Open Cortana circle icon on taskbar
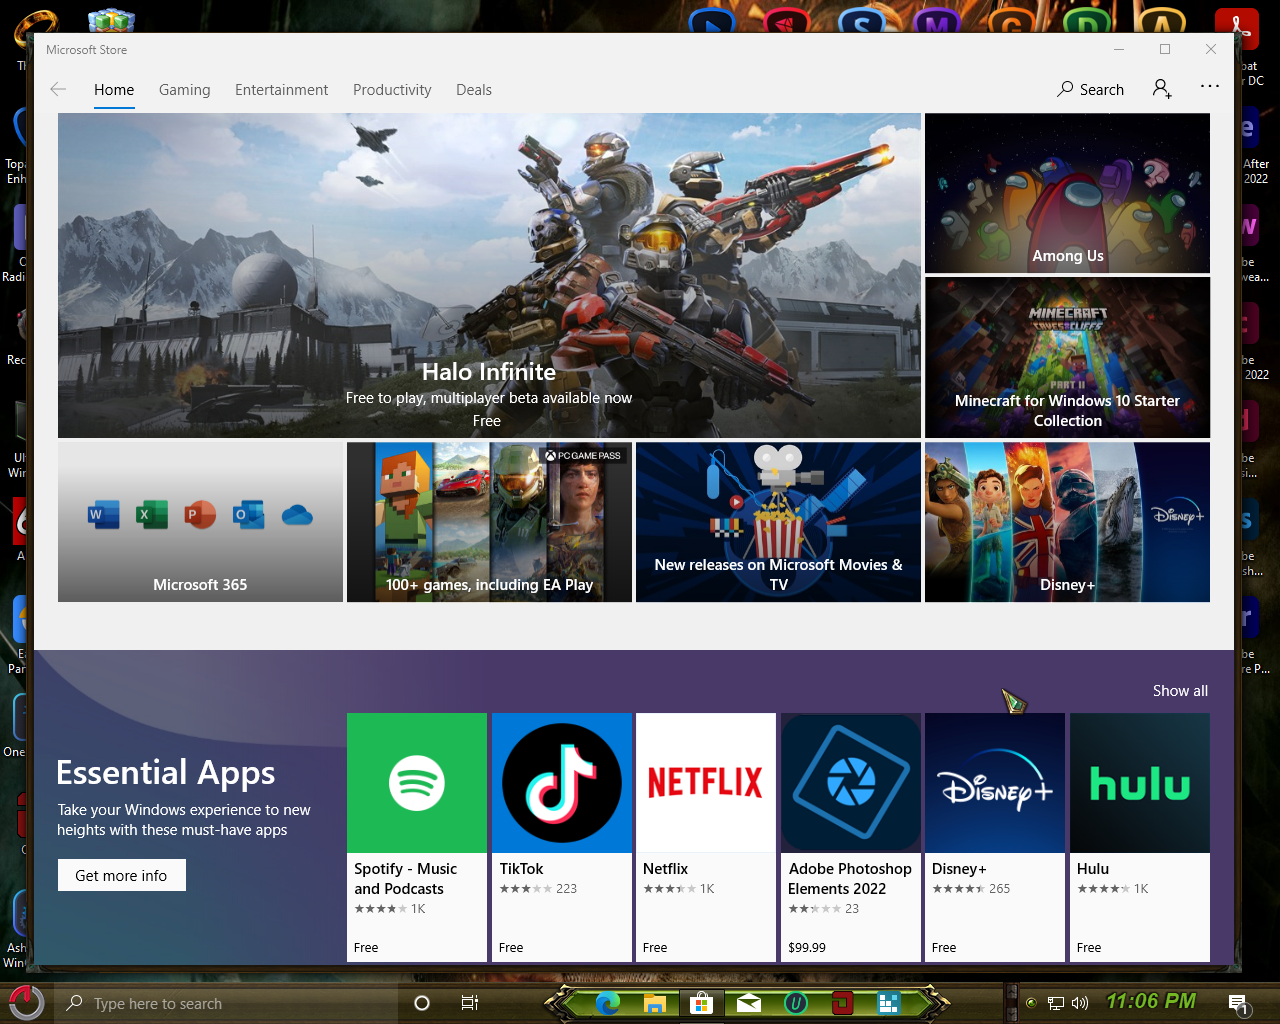Viewport: 1280px width, 1024px height. tap(422, 1003)
